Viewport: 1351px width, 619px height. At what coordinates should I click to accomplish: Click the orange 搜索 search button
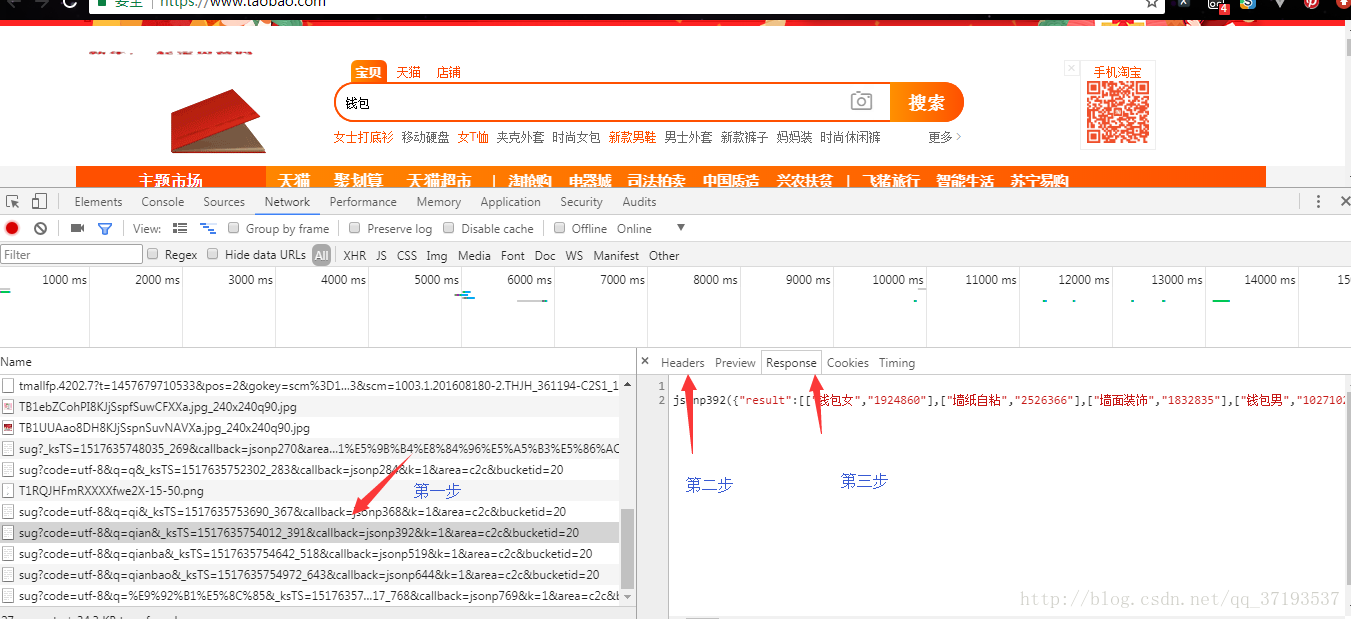click(x=926, y=102)
